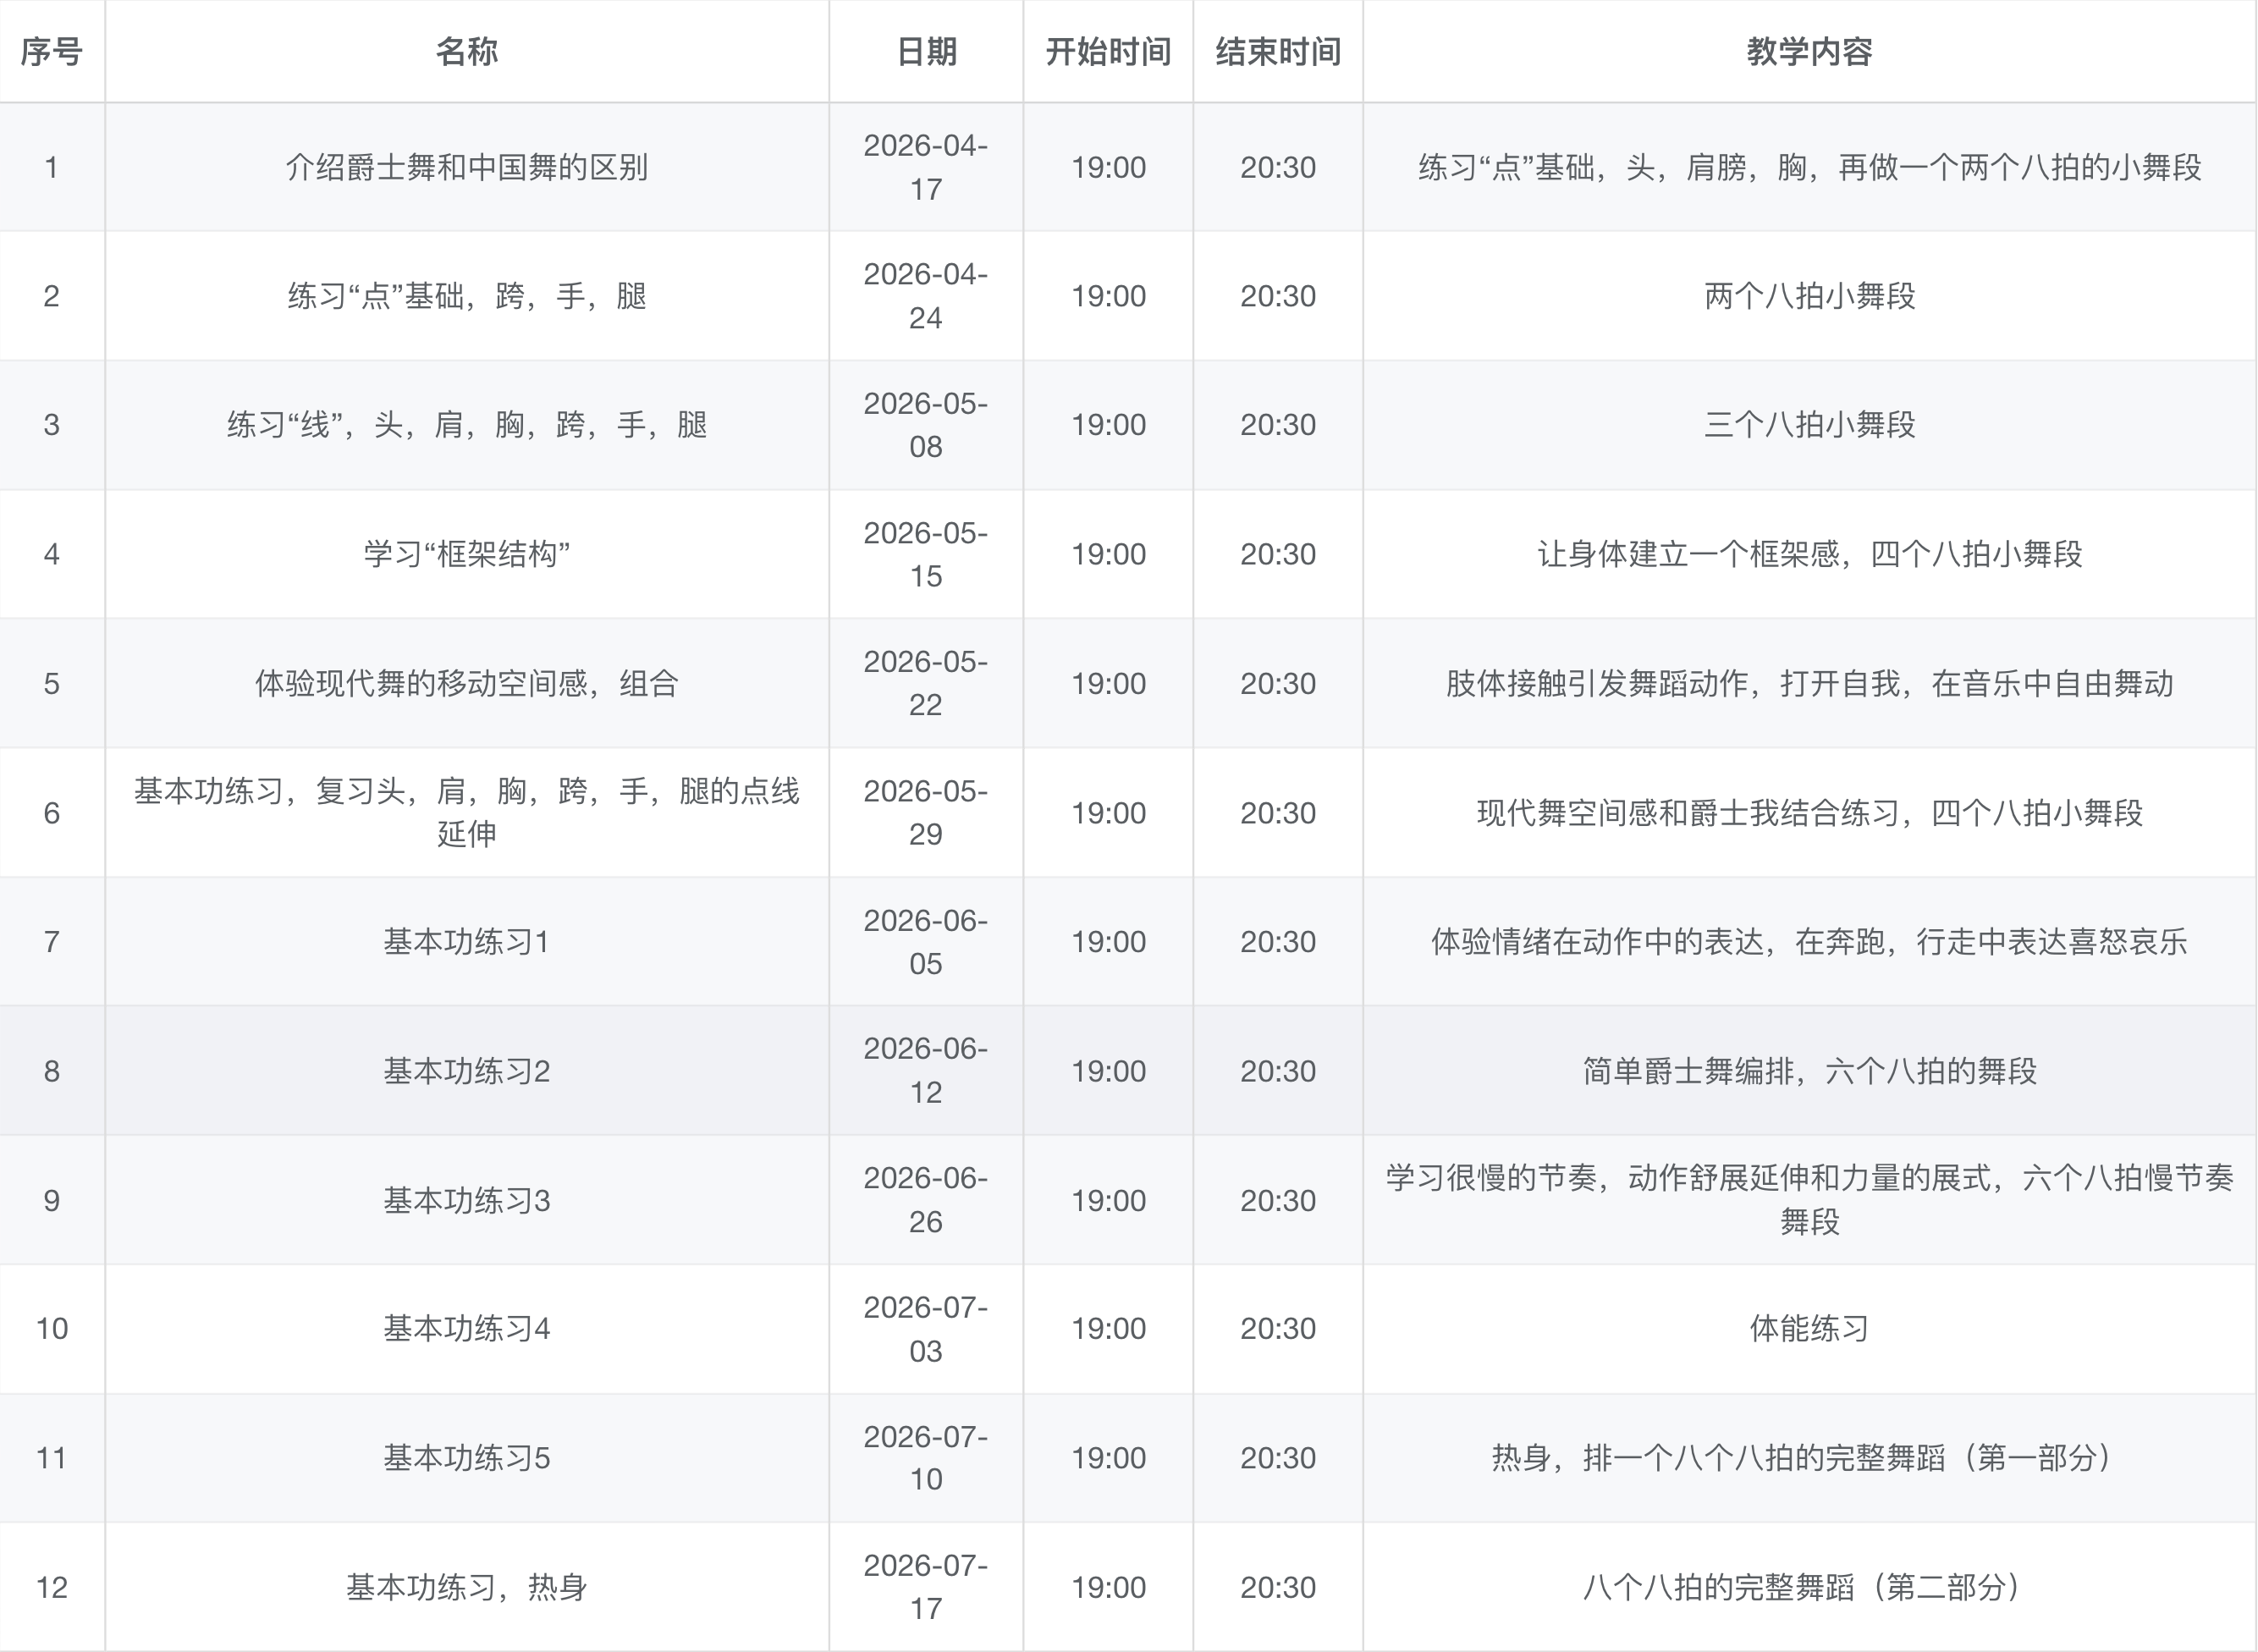Click the 结束时间 column header
This screenshot has height=1652, width=2258.
pyautogui.click(x=1277, y=51)
